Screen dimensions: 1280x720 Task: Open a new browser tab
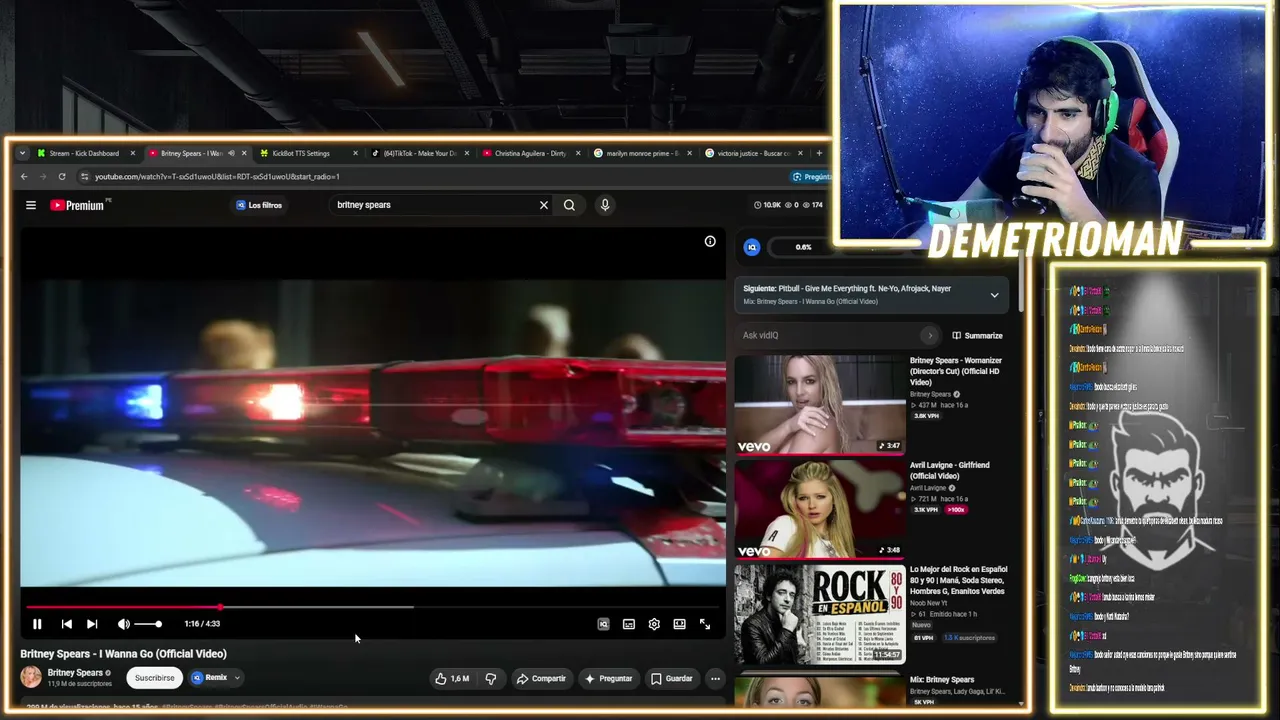tap(819, 153)
